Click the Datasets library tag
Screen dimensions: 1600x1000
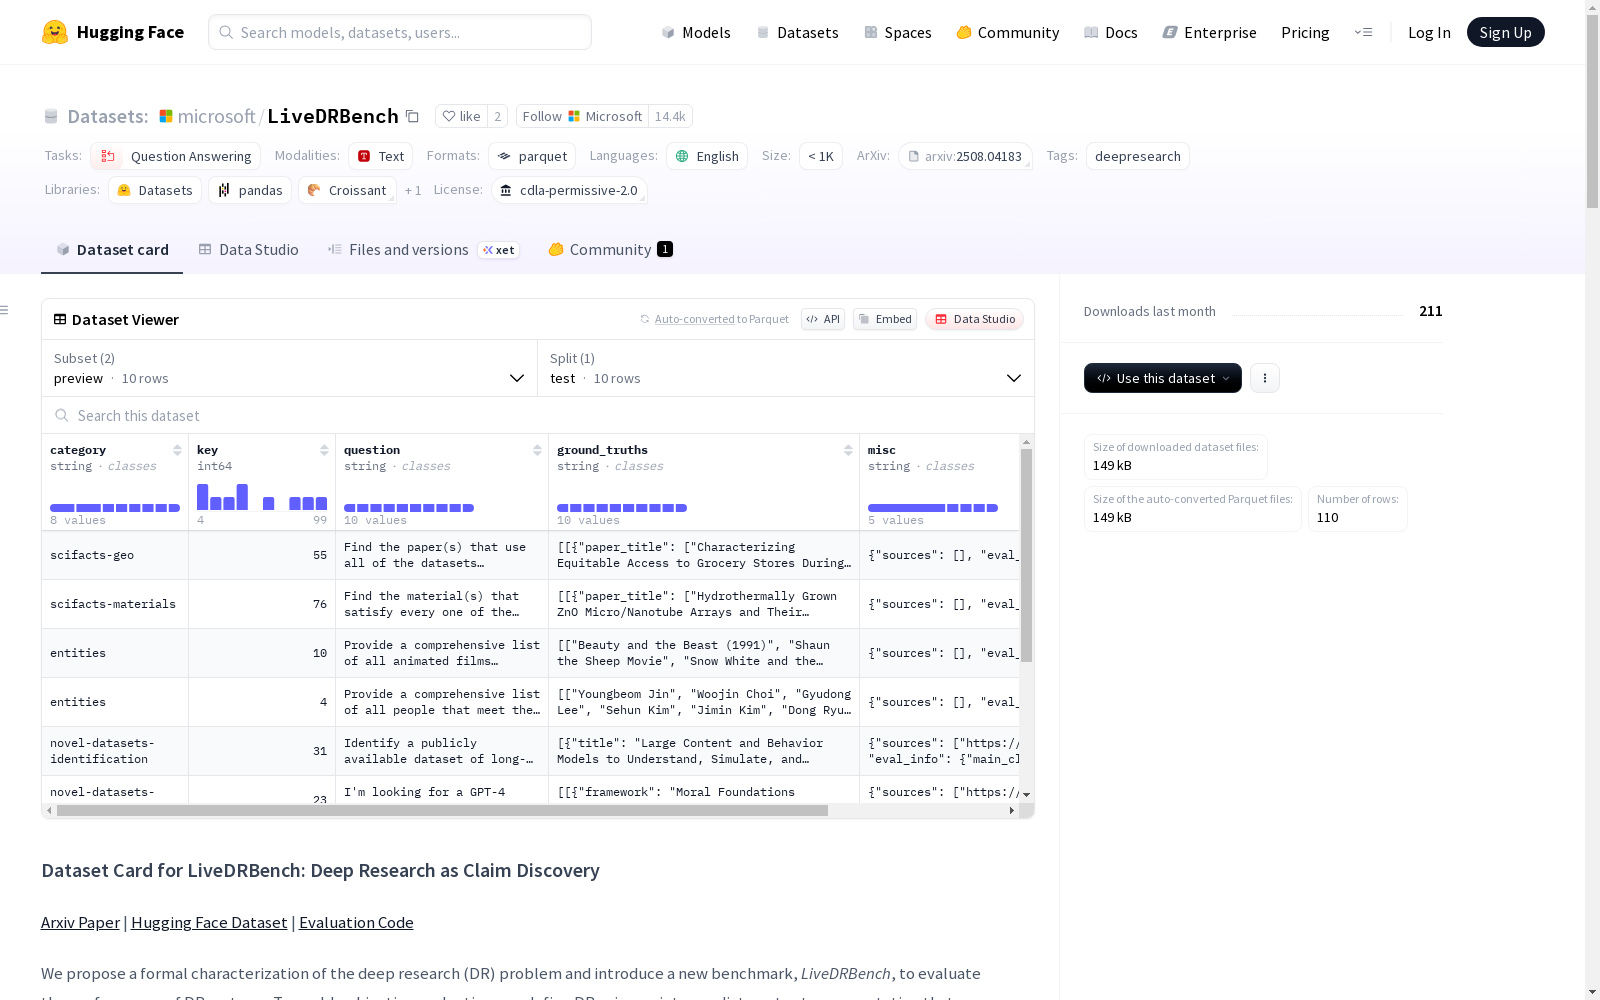[x=155, y=190]
